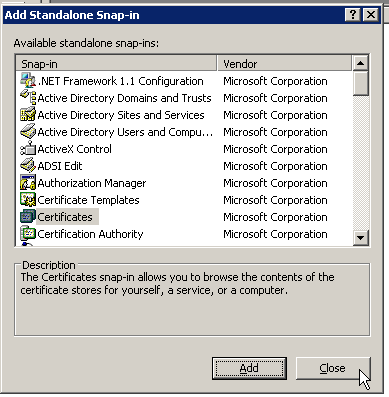
Task: Select 'Certification Authority' in the list
Action: [90, 234]
